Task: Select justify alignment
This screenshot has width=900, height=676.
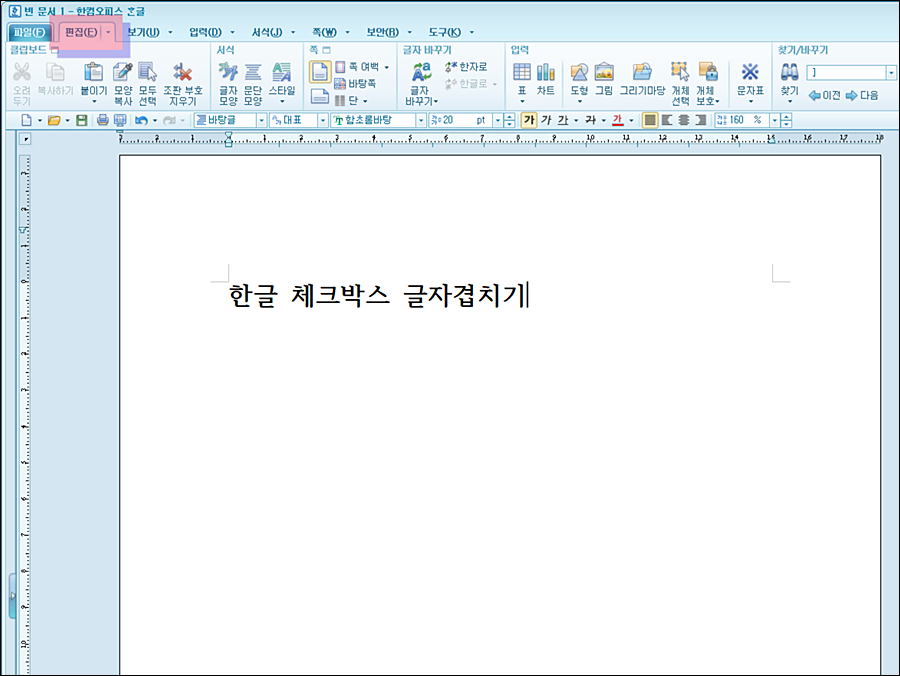Action: click(x=650, y=120)
